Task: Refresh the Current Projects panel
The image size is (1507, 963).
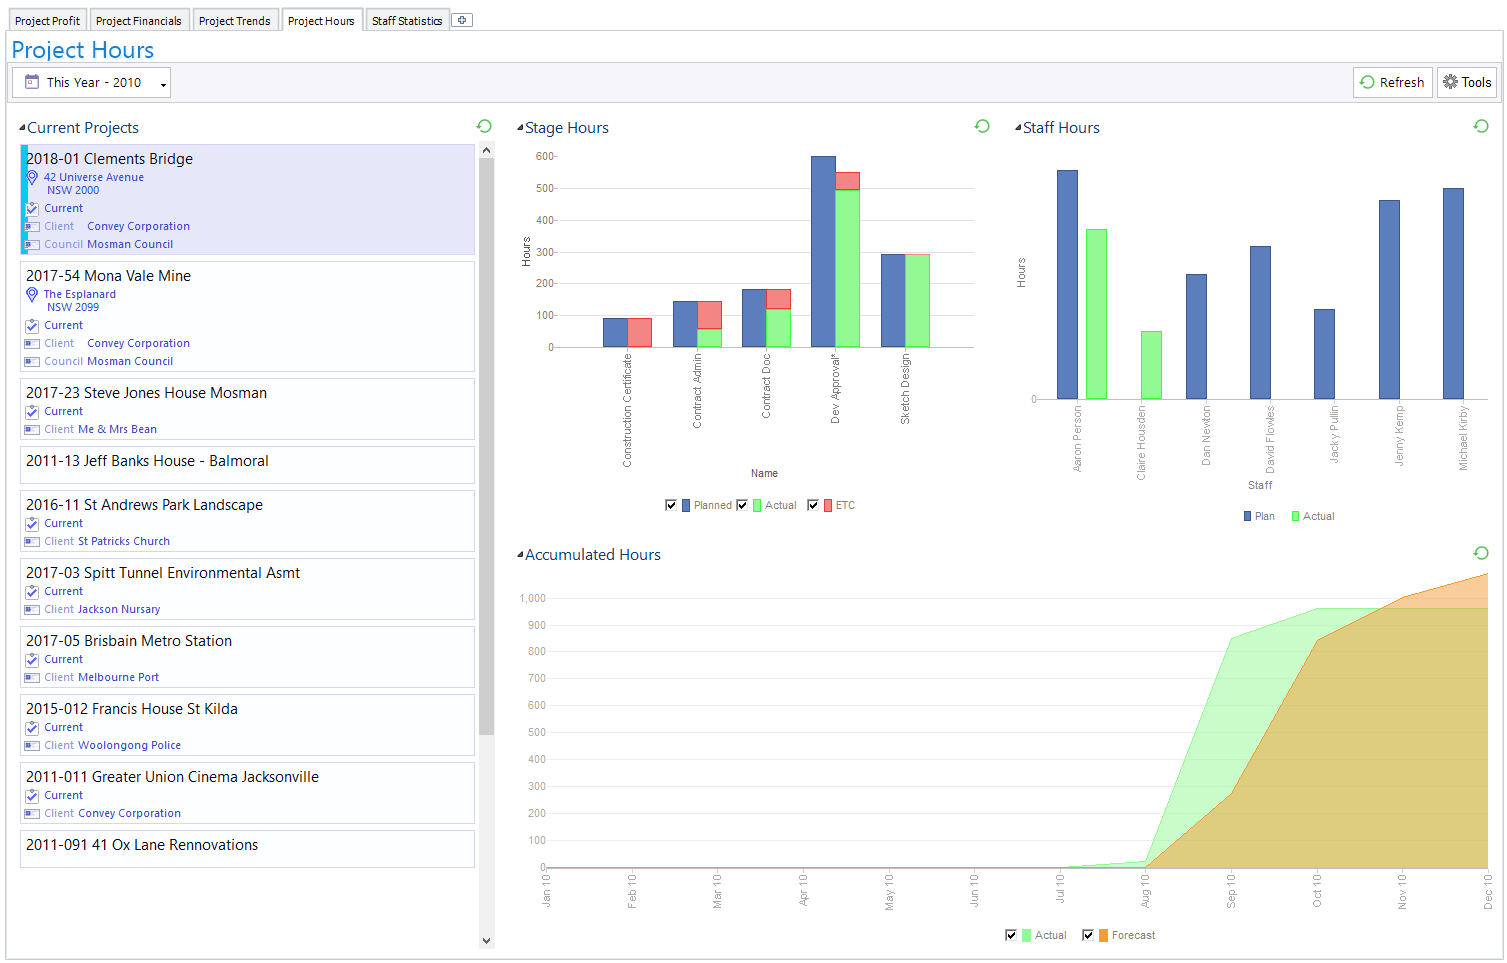Action: pos(484,126)
